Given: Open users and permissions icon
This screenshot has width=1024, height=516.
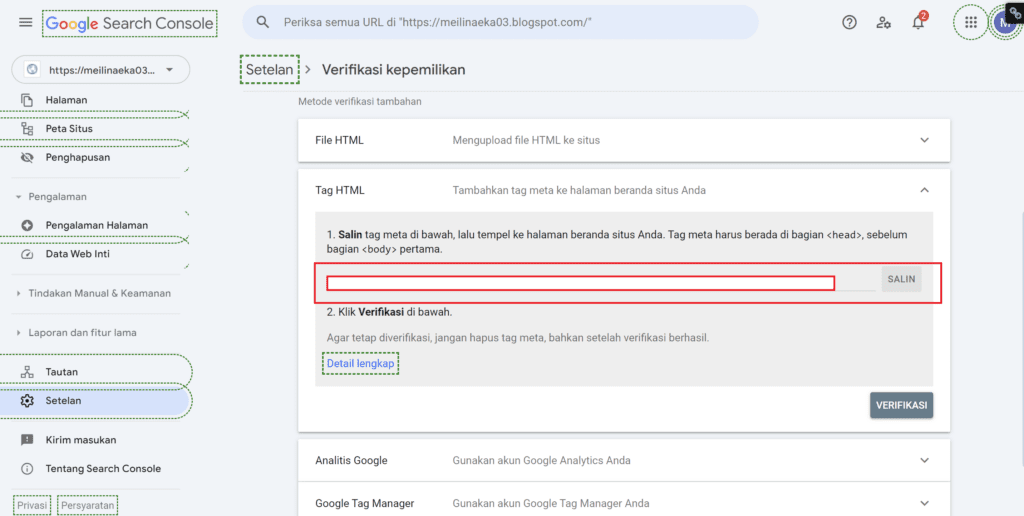Looking at the screenshot, I should coord(884,22).
